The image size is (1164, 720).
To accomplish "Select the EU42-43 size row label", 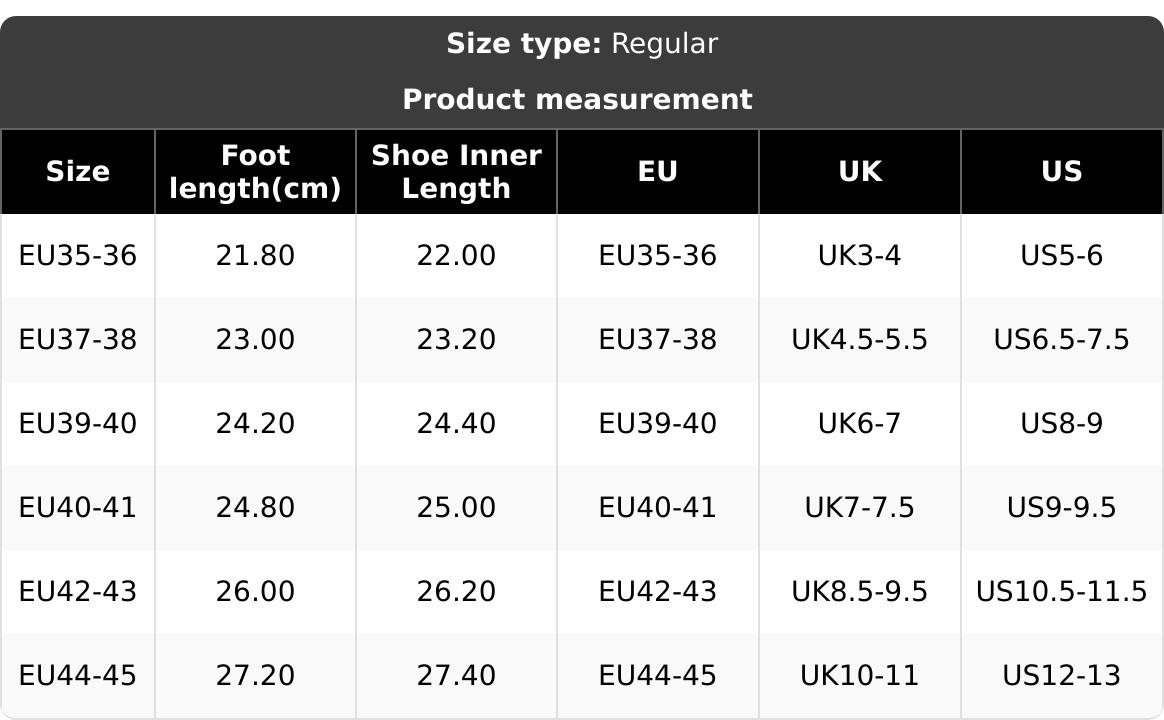I will click(78, 592).
